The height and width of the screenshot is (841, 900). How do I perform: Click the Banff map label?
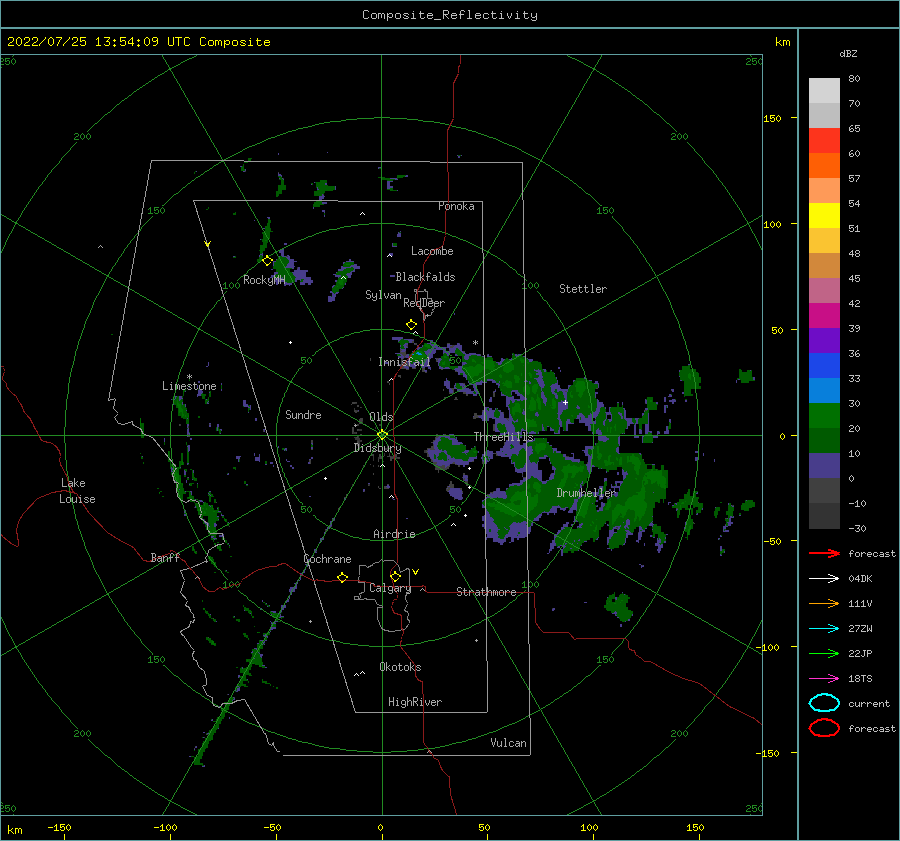tap(165, 558)
